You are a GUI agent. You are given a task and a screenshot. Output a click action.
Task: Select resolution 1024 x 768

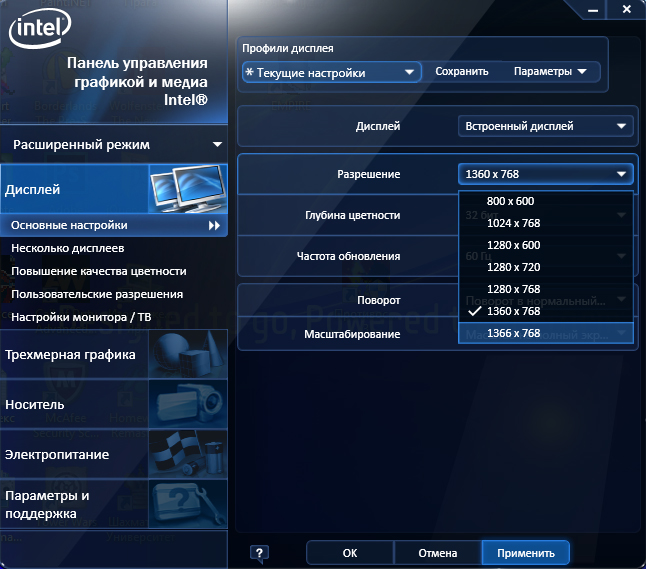[x=545, y=223]
